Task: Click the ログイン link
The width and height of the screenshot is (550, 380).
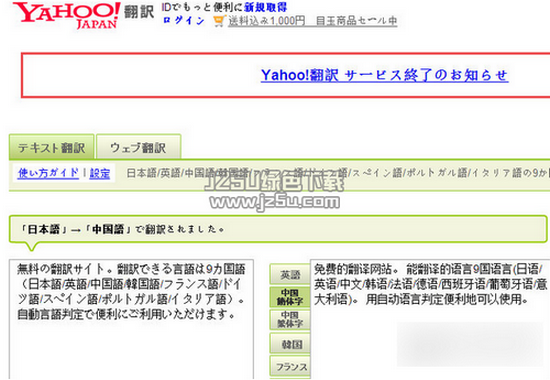Action: (184, 21)
